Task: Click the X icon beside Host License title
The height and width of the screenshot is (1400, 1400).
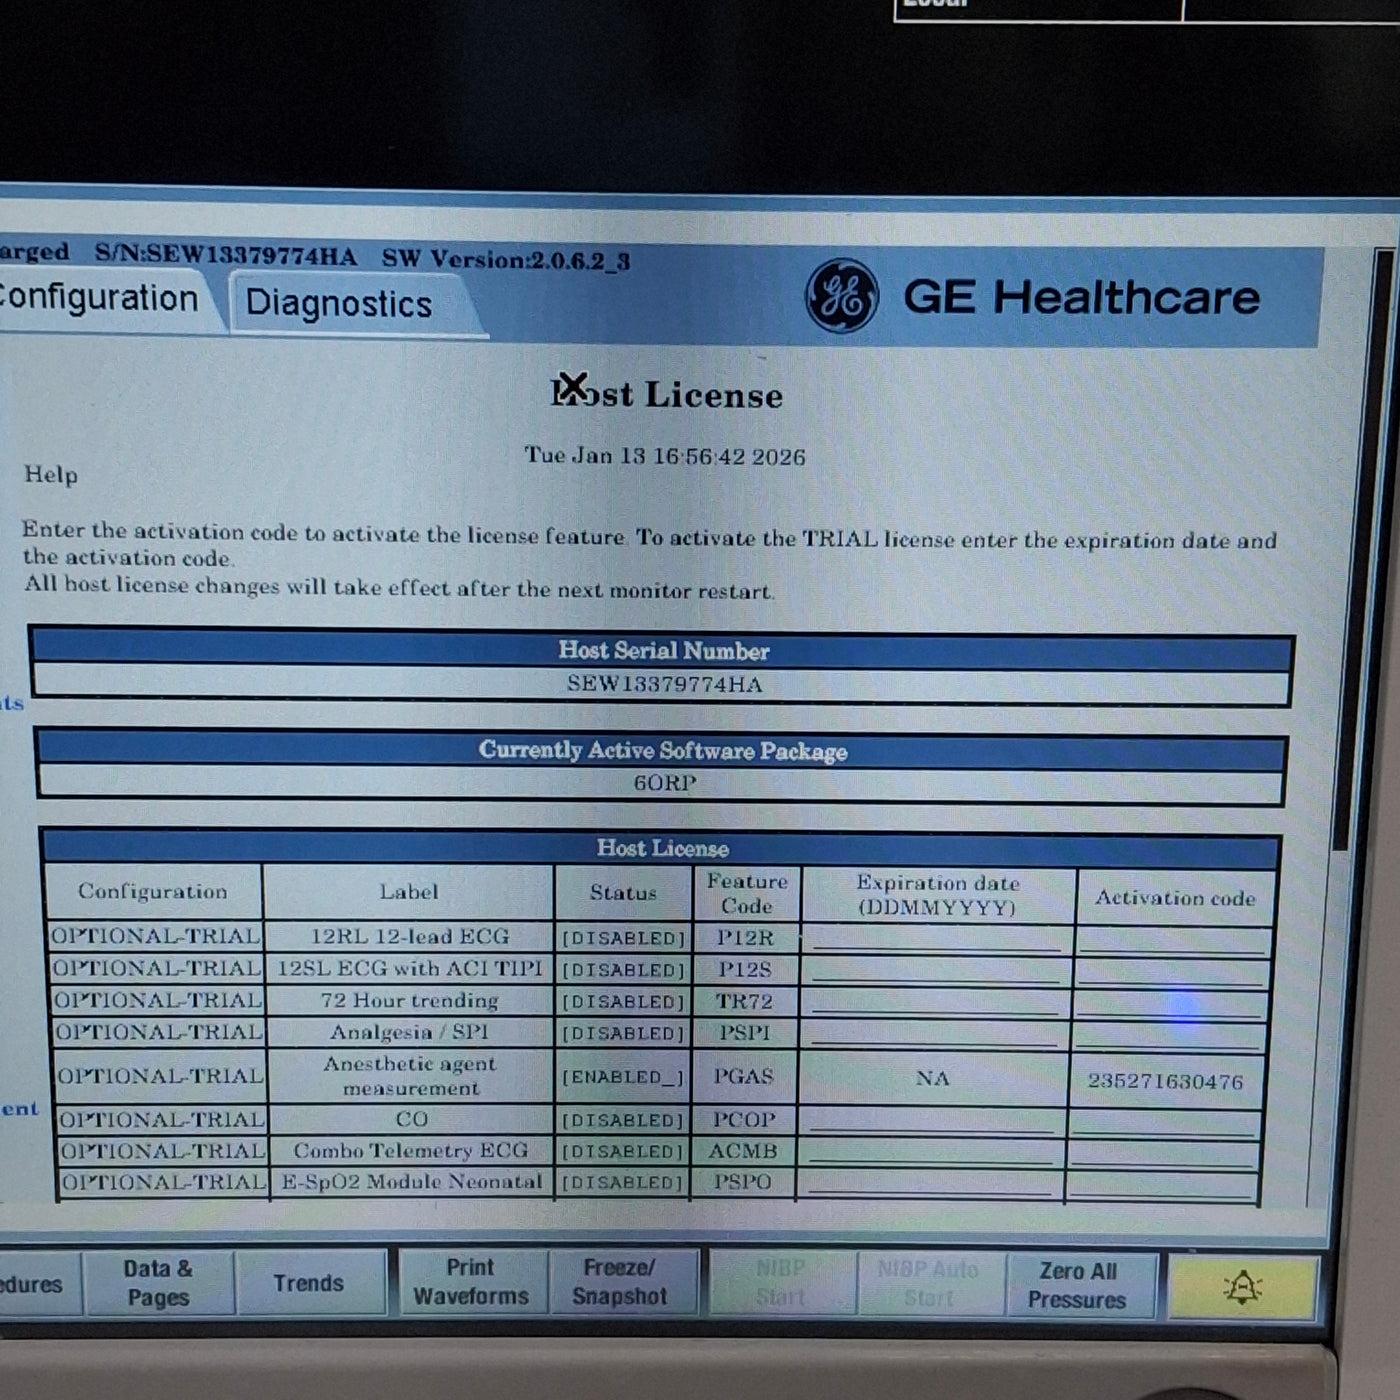Action: pyautogui.click(x=573, y=386)
